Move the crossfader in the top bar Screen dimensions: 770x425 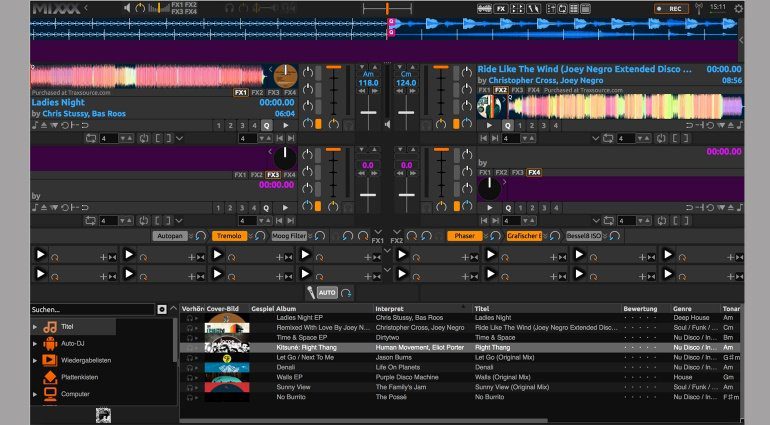(x=387, y=8)
